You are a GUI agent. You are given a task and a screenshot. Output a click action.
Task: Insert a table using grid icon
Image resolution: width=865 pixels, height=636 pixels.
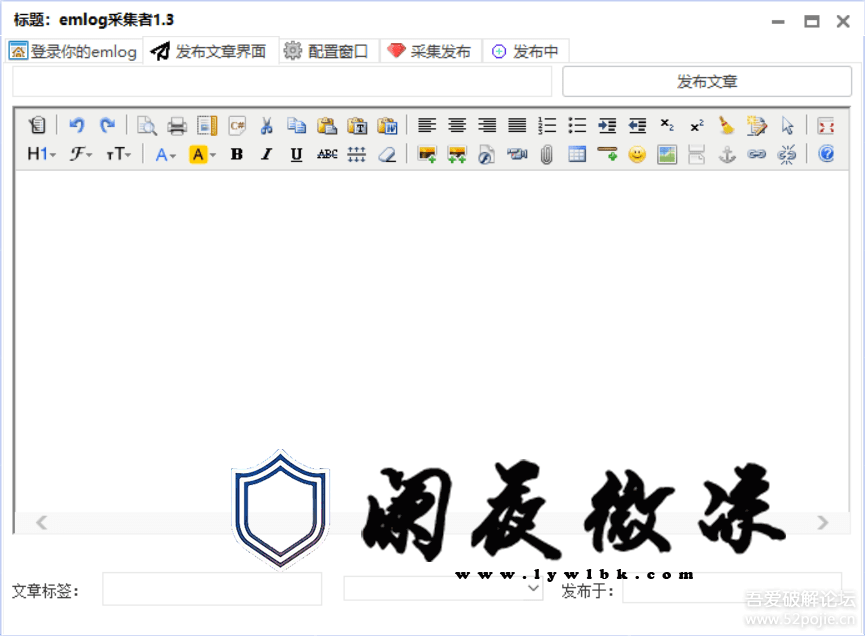(x=577, y=154)
